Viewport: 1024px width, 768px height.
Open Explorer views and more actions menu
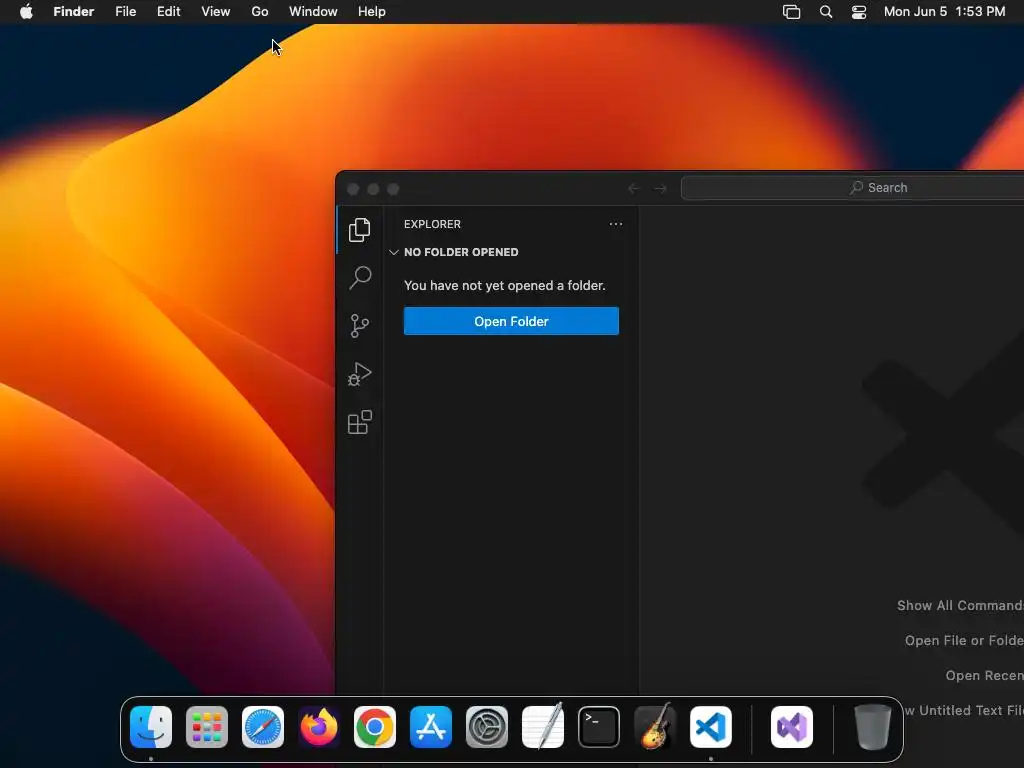point(616,224)
